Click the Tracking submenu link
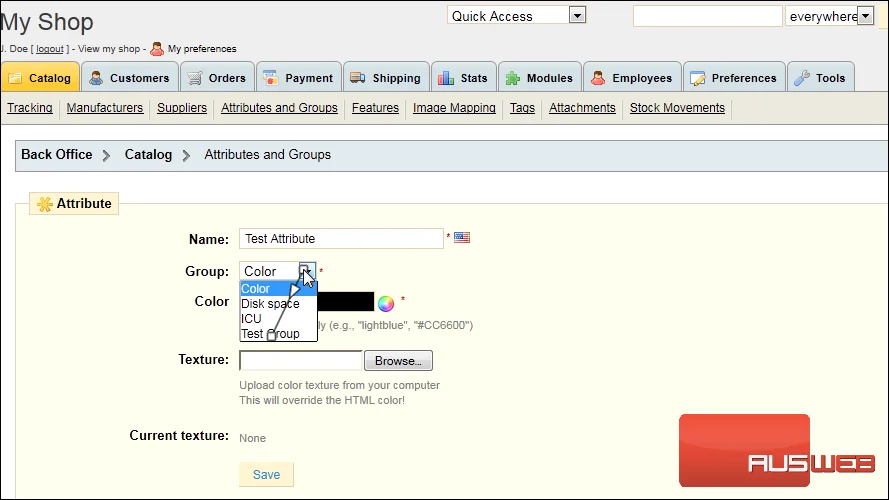This screenshot has height=500, width=889. point(29,108)
